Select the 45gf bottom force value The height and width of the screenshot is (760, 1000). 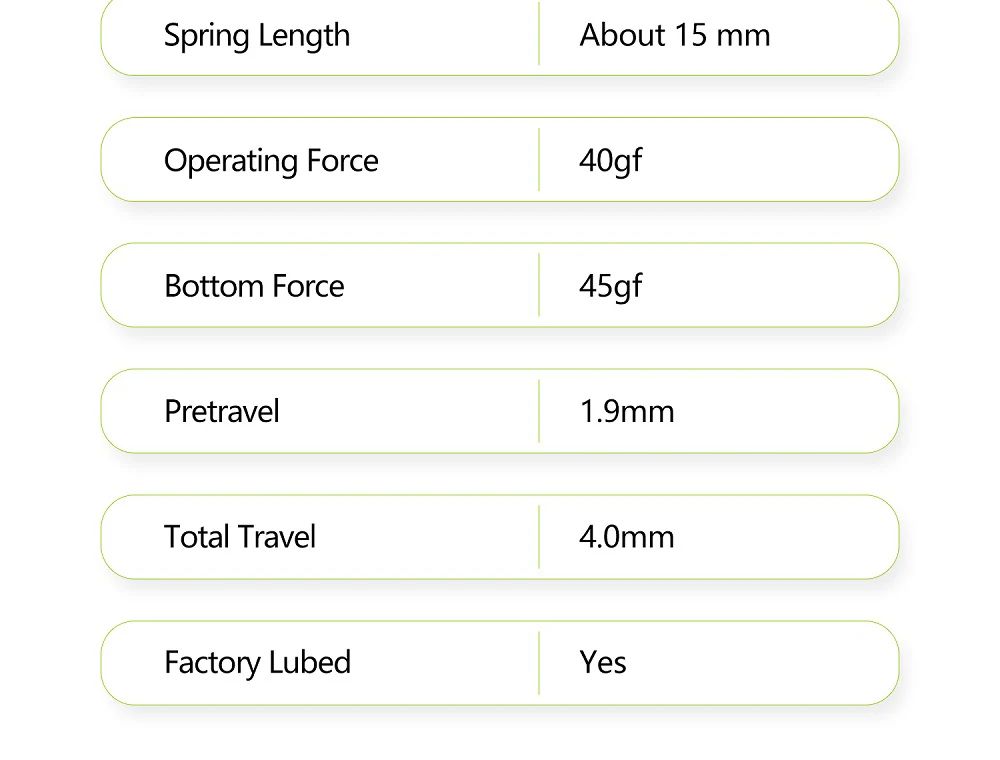610,287
